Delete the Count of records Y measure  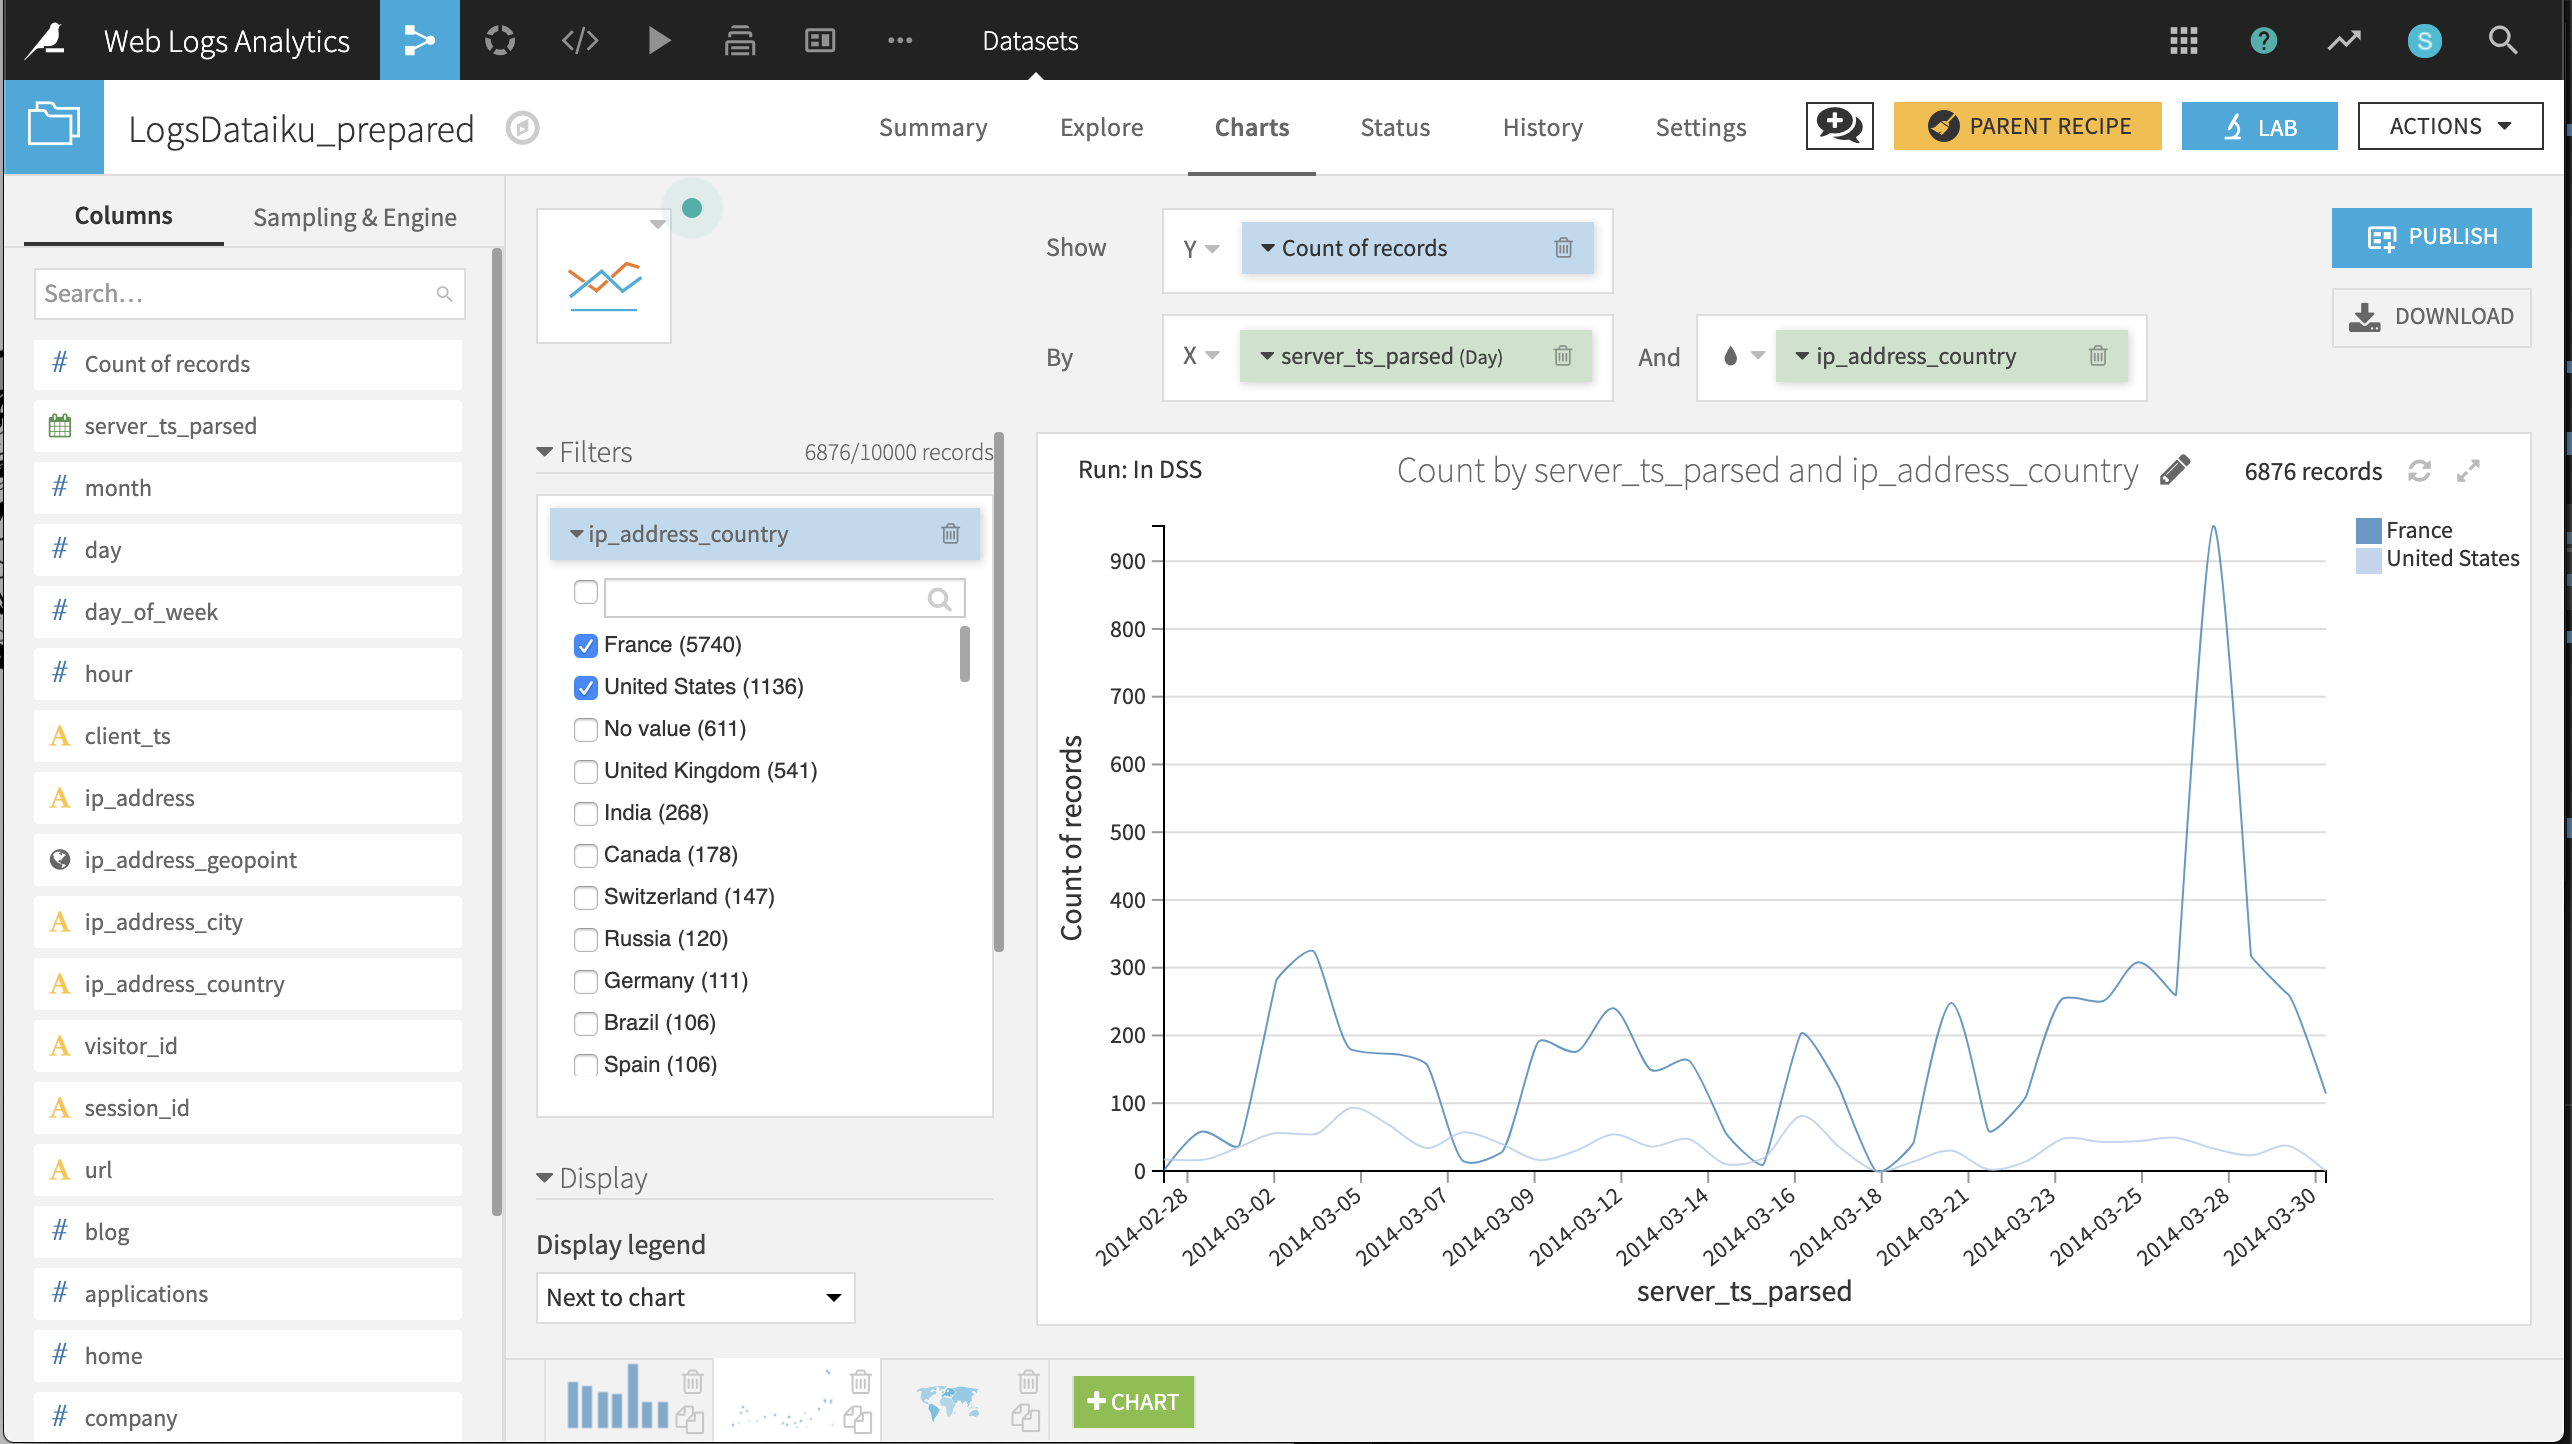1564,247
